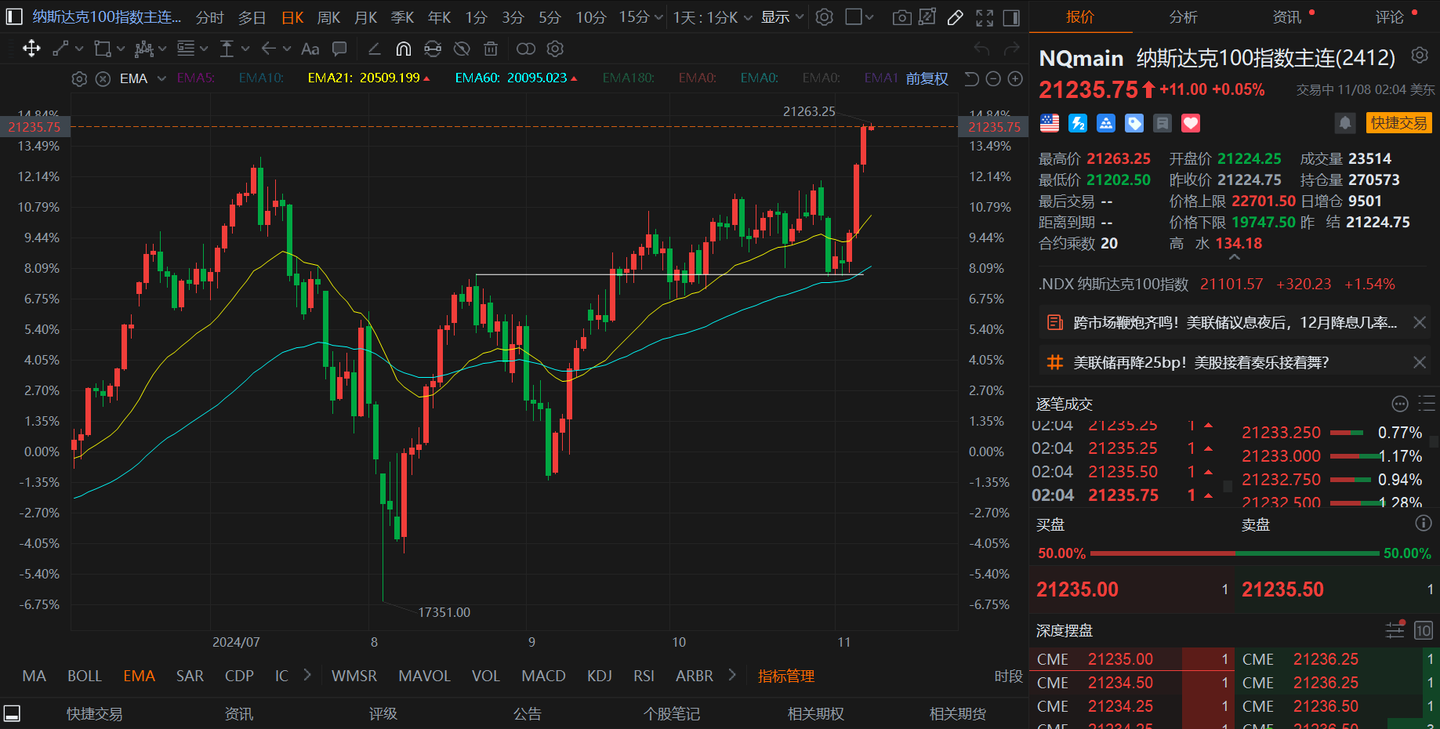The width and height of the screenshot is (1440, 729).
Task: Select the crosshair move cursor tool
Action: pyautogui.click(x=31, y=49)
